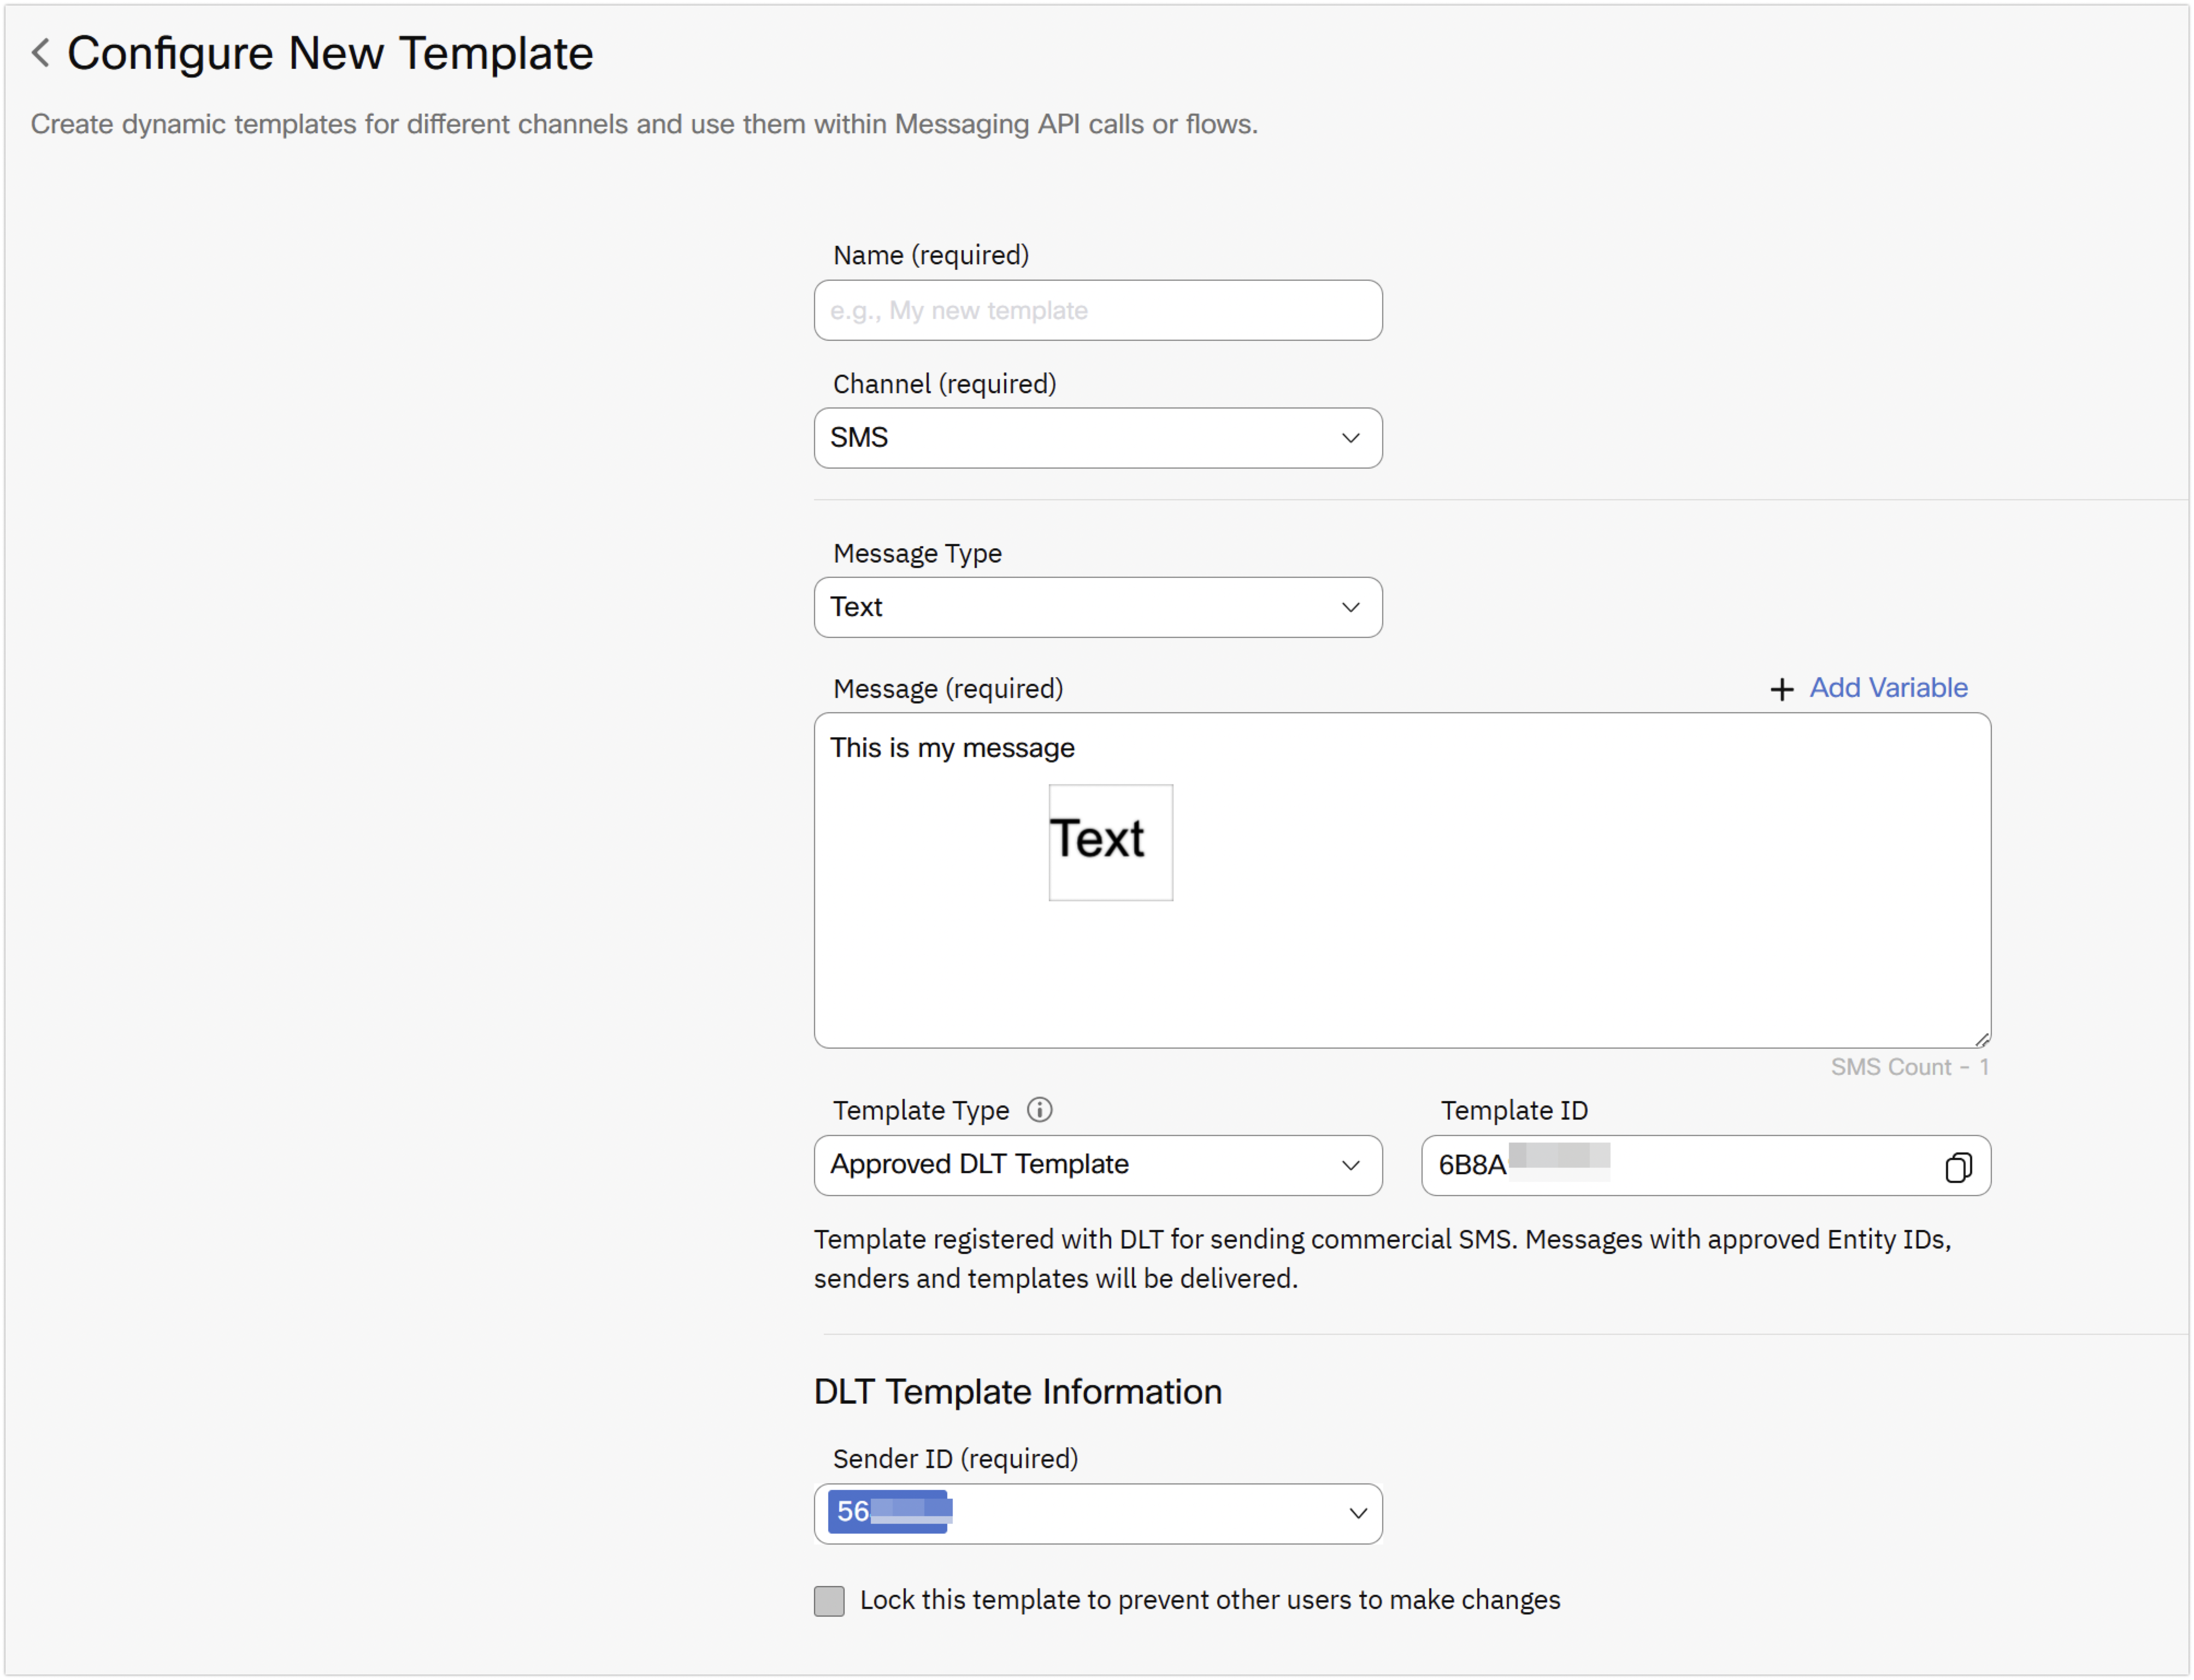Open the Message Type dropdown showing Text
The width and height of the screenshot is (2194, 1680).
1098,607
